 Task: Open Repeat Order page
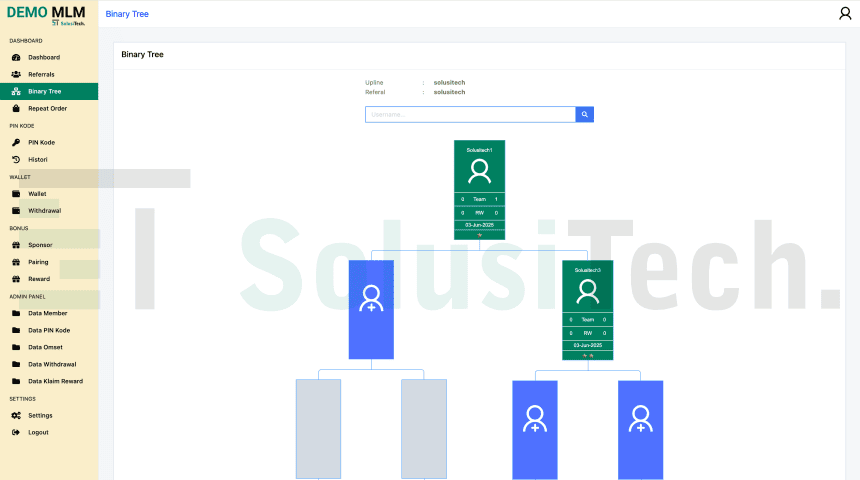pos(47,108)
